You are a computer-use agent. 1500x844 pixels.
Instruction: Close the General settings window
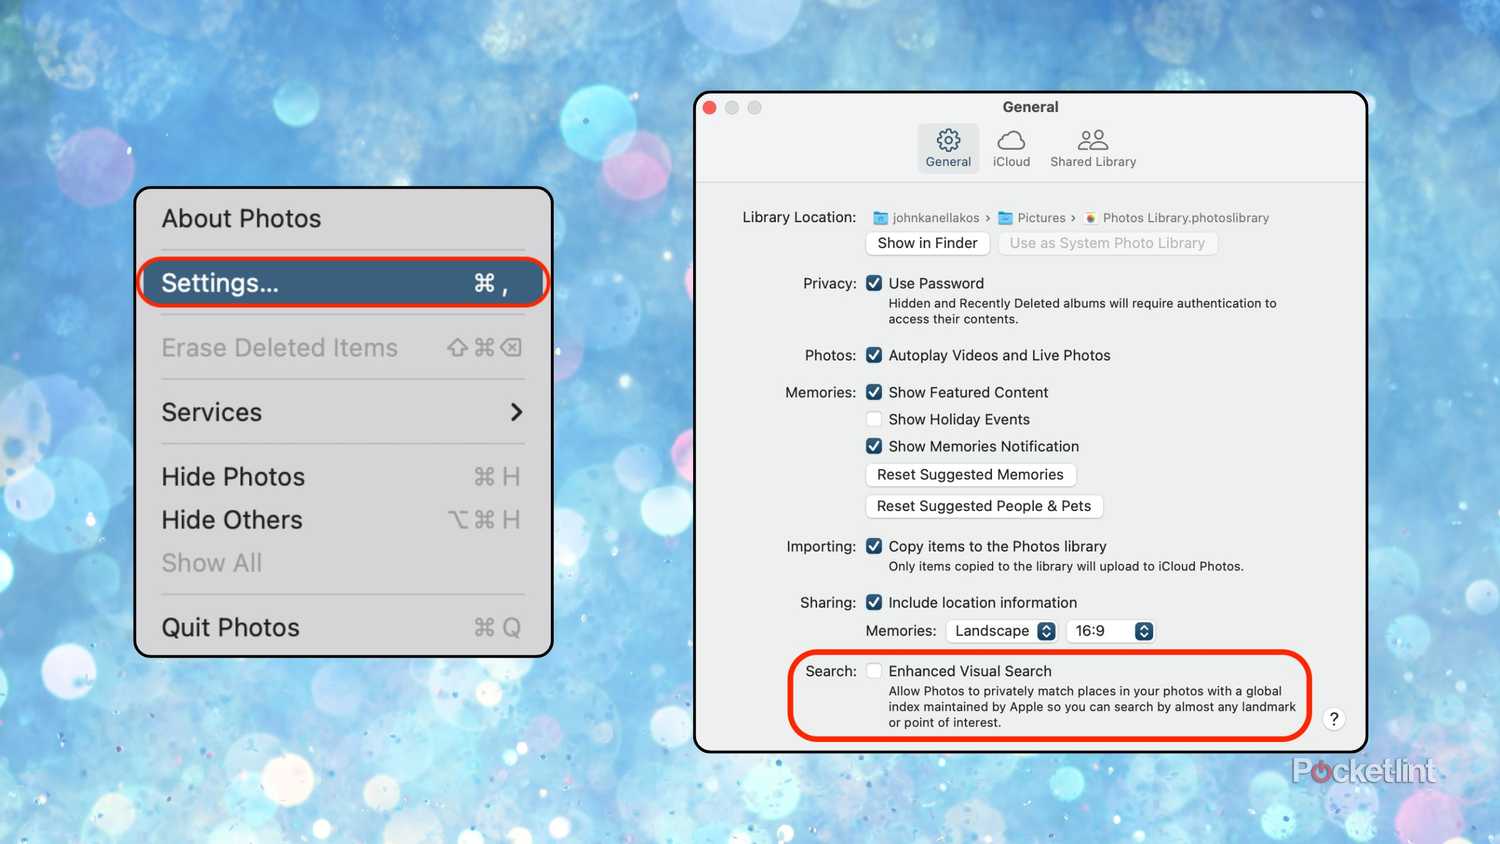coord(710,108)
